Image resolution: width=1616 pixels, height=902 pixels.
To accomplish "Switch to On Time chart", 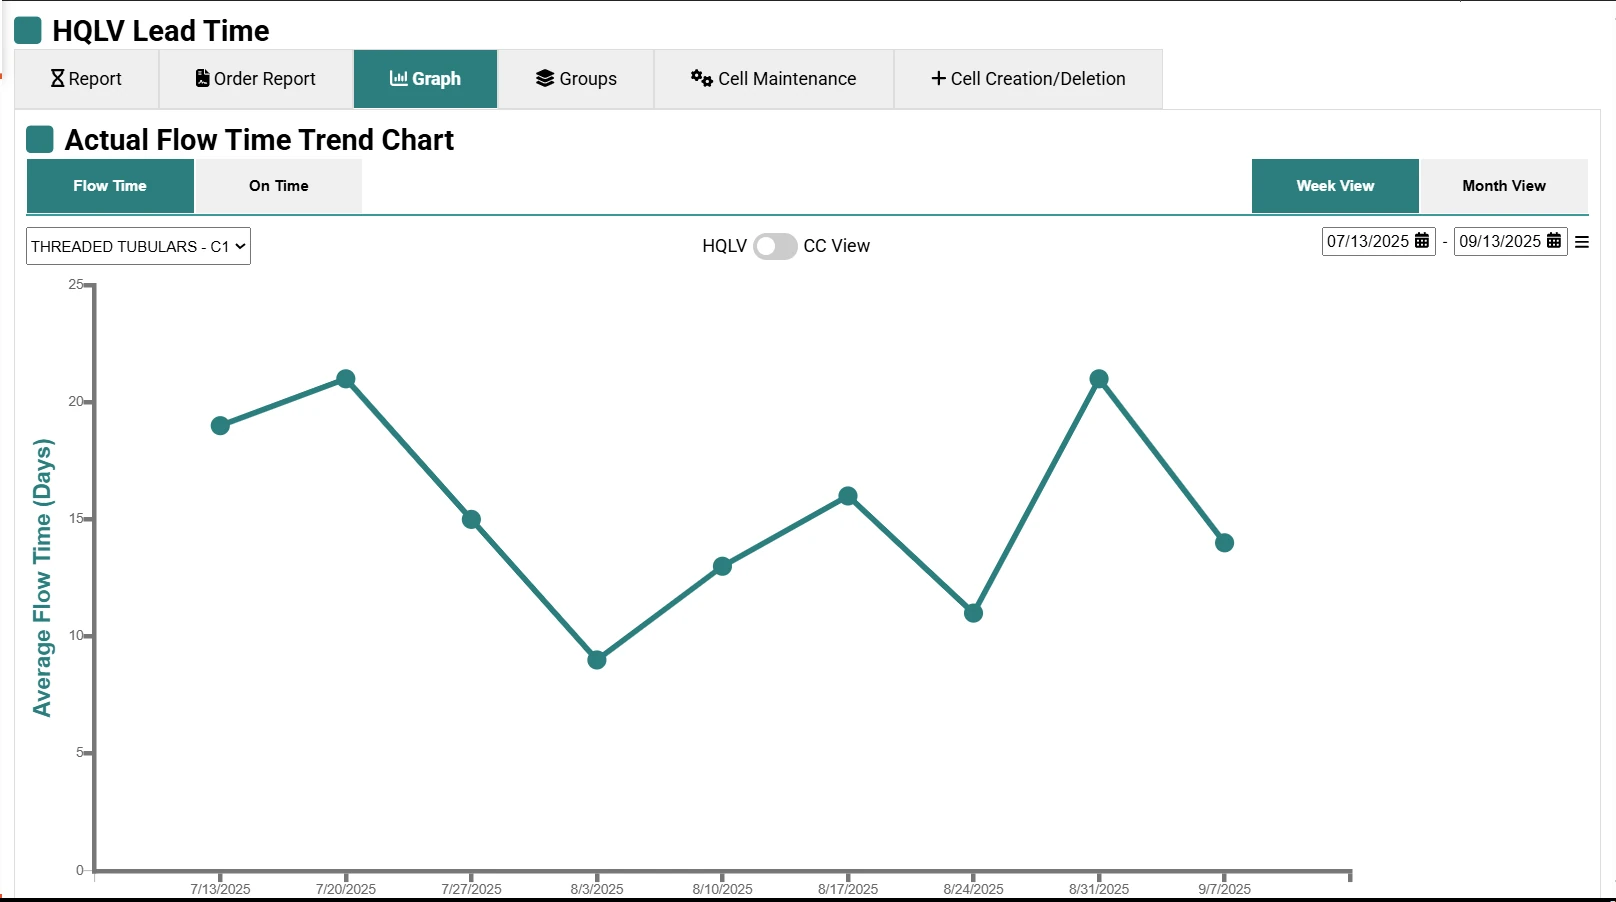I will 279,186.
